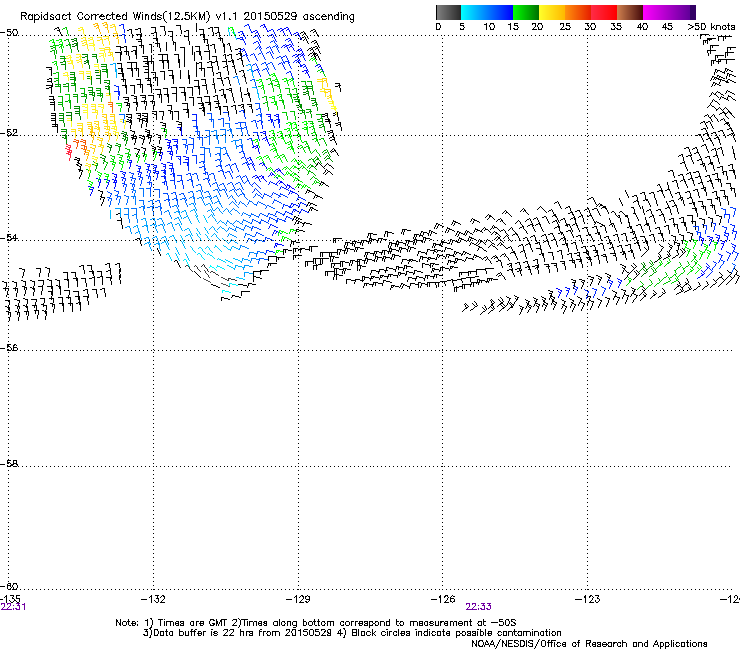
Task: Click the '10' legend scale label
Action: click(x=489, y=27)
